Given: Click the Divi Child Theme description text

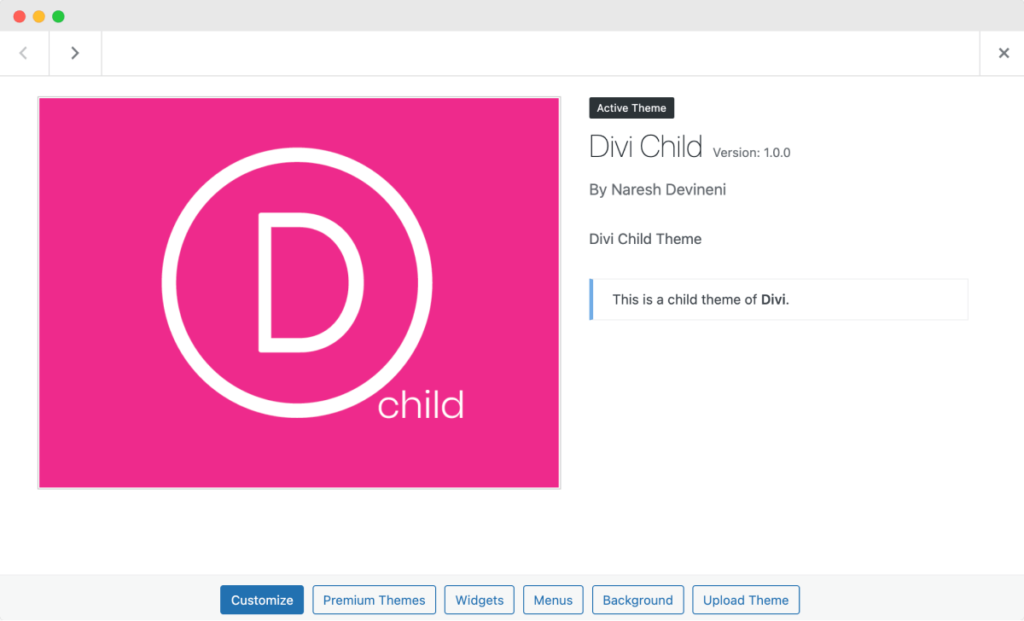Looking at the screenshot, I should click(x=645, y=239).
